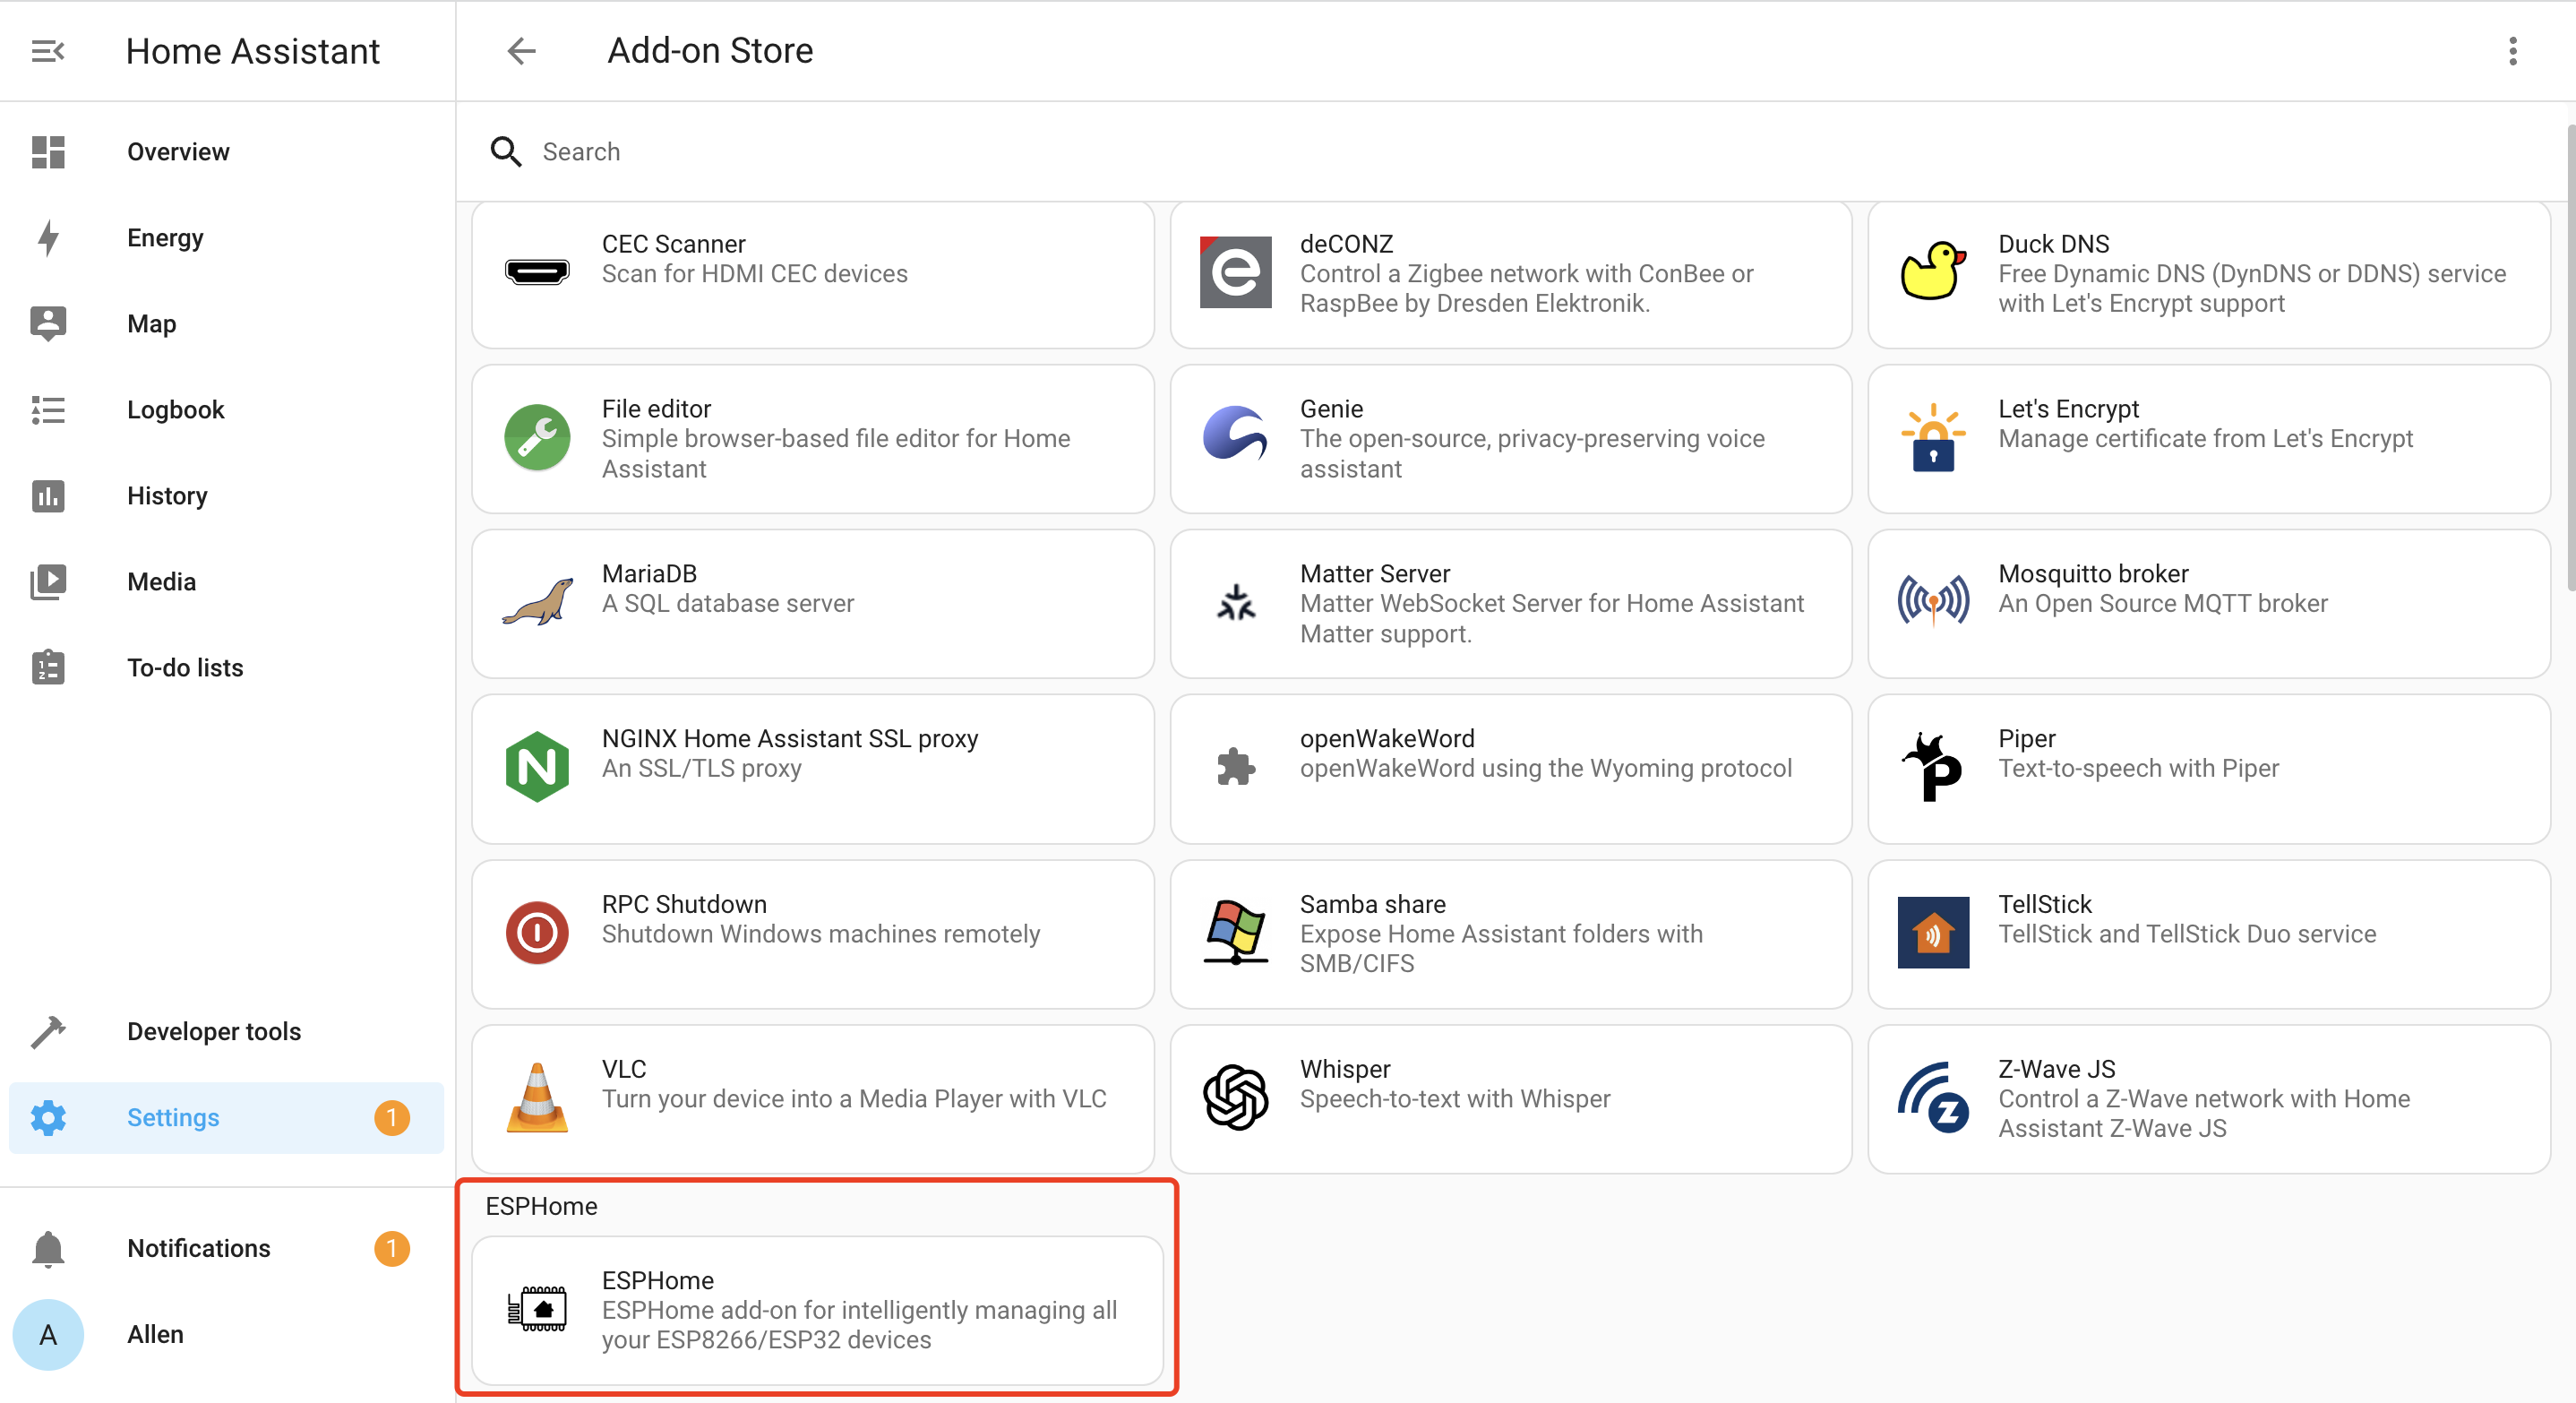2576x1403 pixels.
Task: Click the Home Assistant title text
Action: pyautogui.click(x=253, y=51)
